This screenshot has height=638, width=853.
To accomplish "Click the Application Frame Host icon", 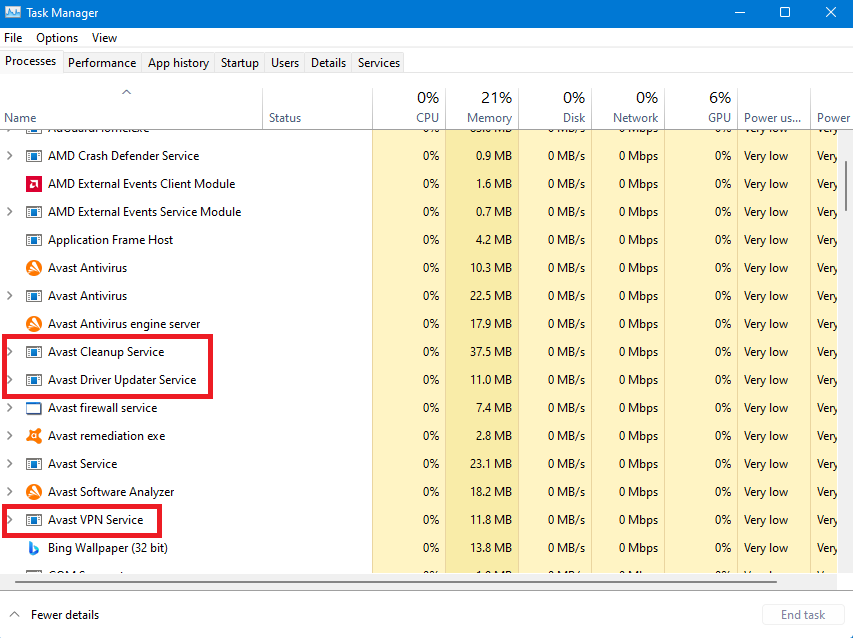I will coord(34,240).
